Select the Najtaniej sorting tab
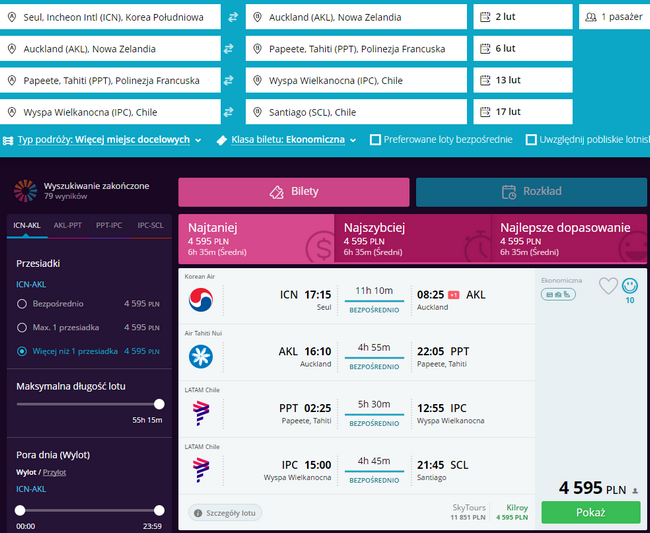 (x=256, y=239)
